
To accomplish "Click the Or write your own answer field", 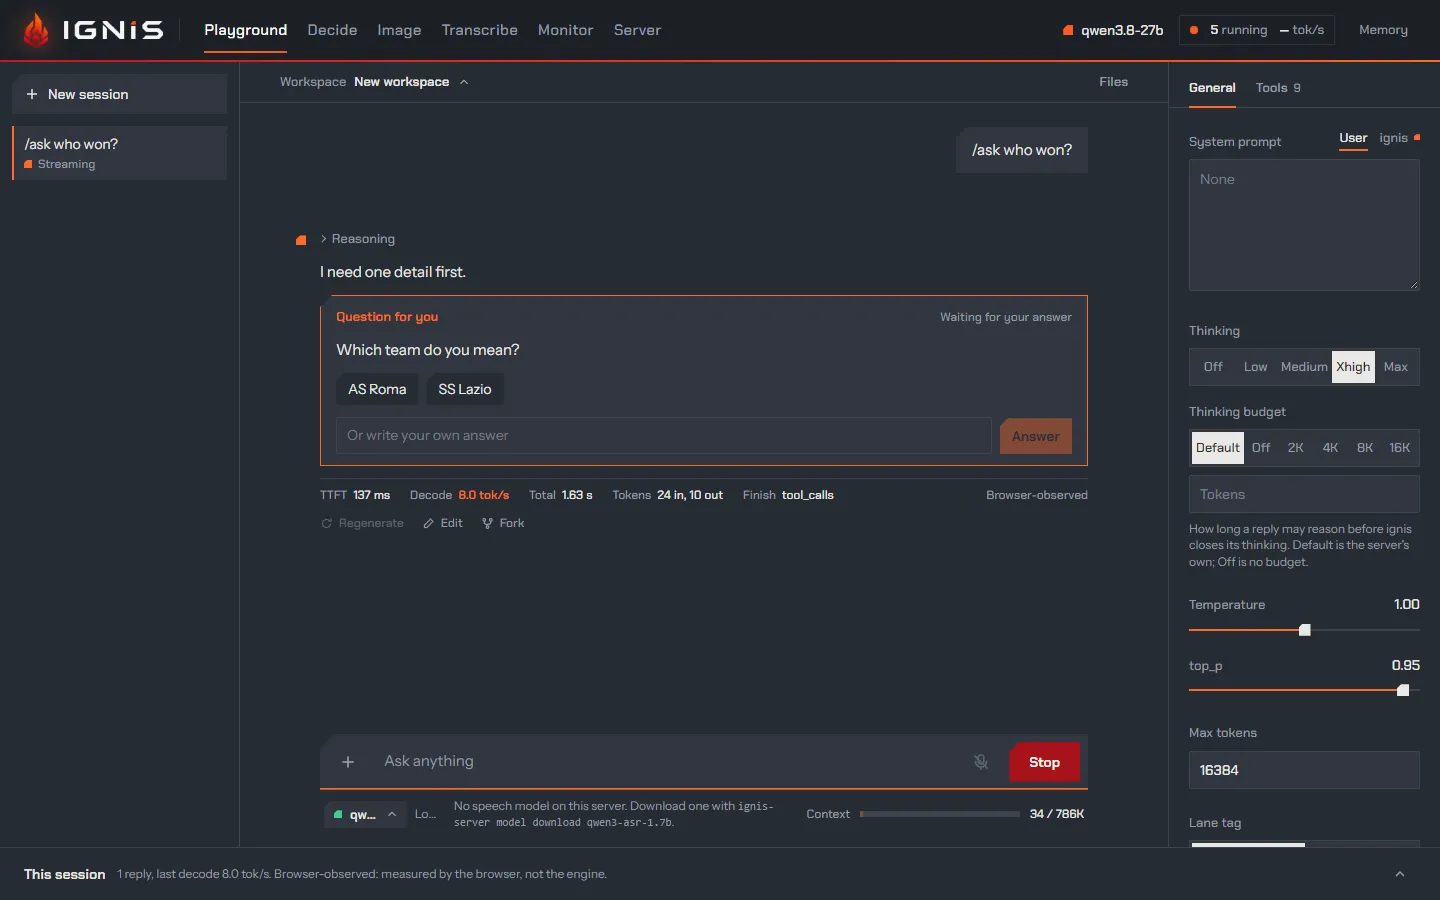I will 664,436.
